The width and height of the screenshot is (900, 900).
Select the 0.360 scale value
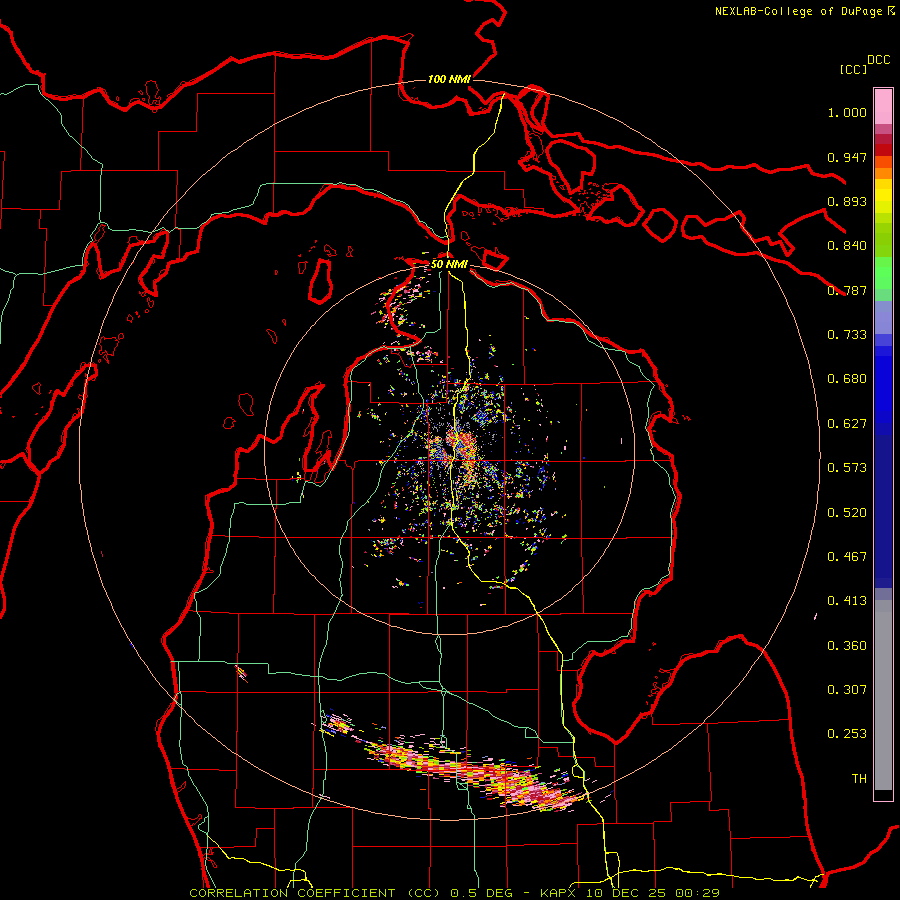click(x=847, y=646)
